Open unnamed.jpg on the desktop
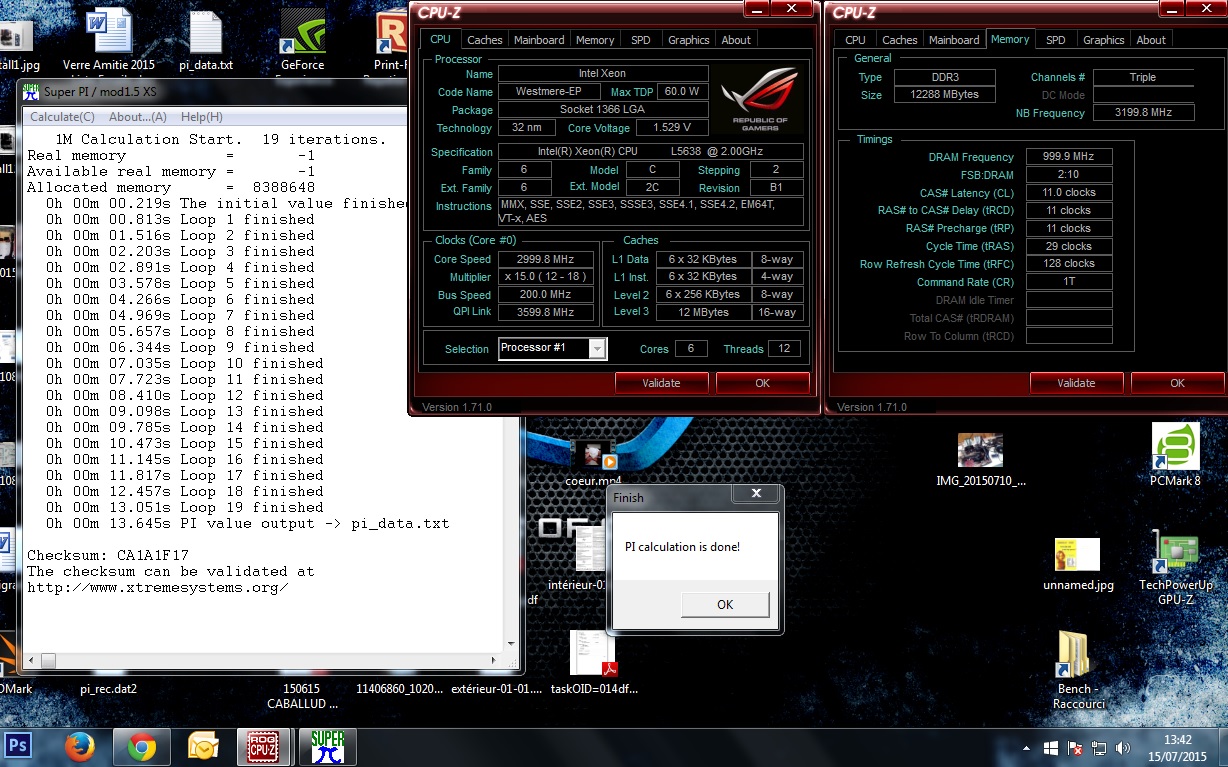The image size is (1228, 767). pos(1077,565)
